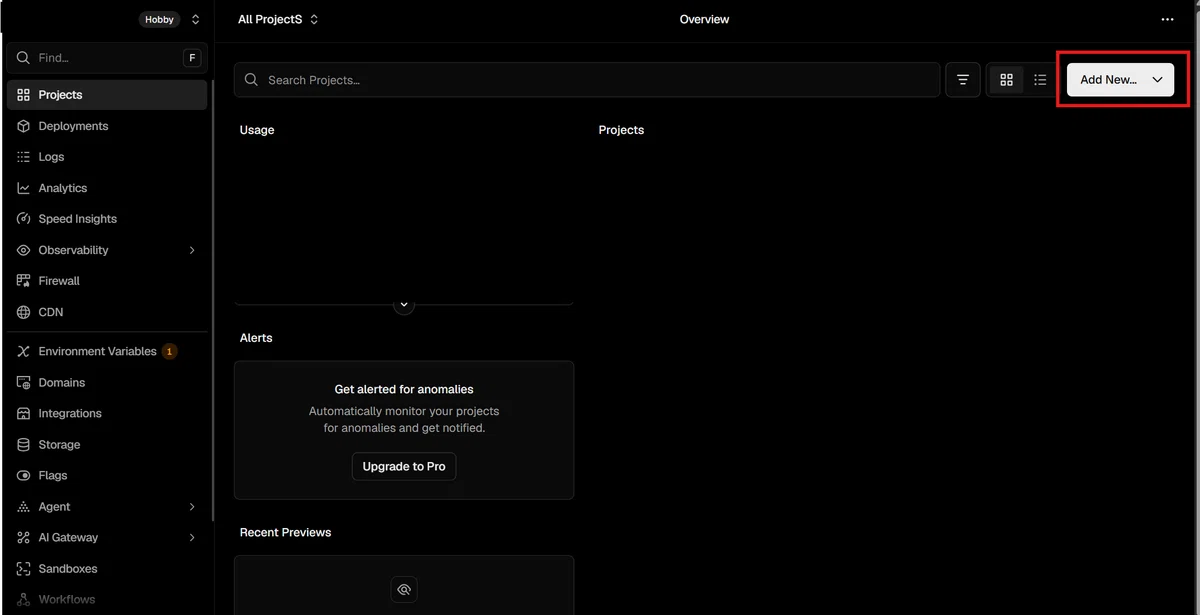This screenshot has width=1200, height=615.
Task: Focus the Find… sidebar search field
Action: tap(107, 58)
